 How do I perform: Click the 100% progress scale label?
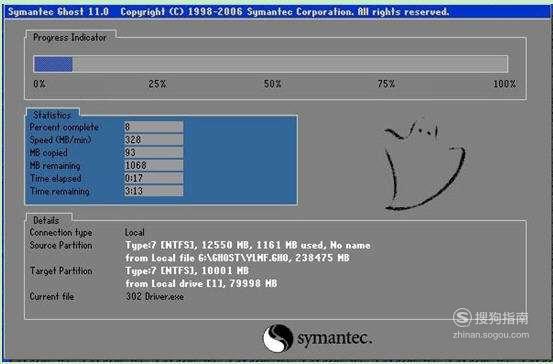coord(505,84)
